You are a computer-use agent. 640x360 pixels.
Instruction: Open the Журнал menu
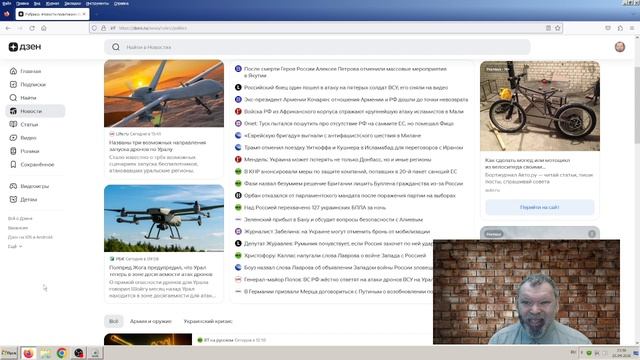[x=52, y=3]
